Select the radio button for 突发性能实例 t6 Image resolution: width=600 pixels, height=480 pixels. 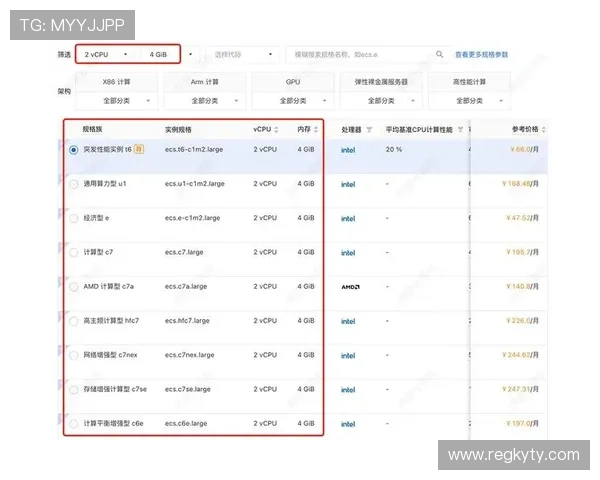point(73,150)
